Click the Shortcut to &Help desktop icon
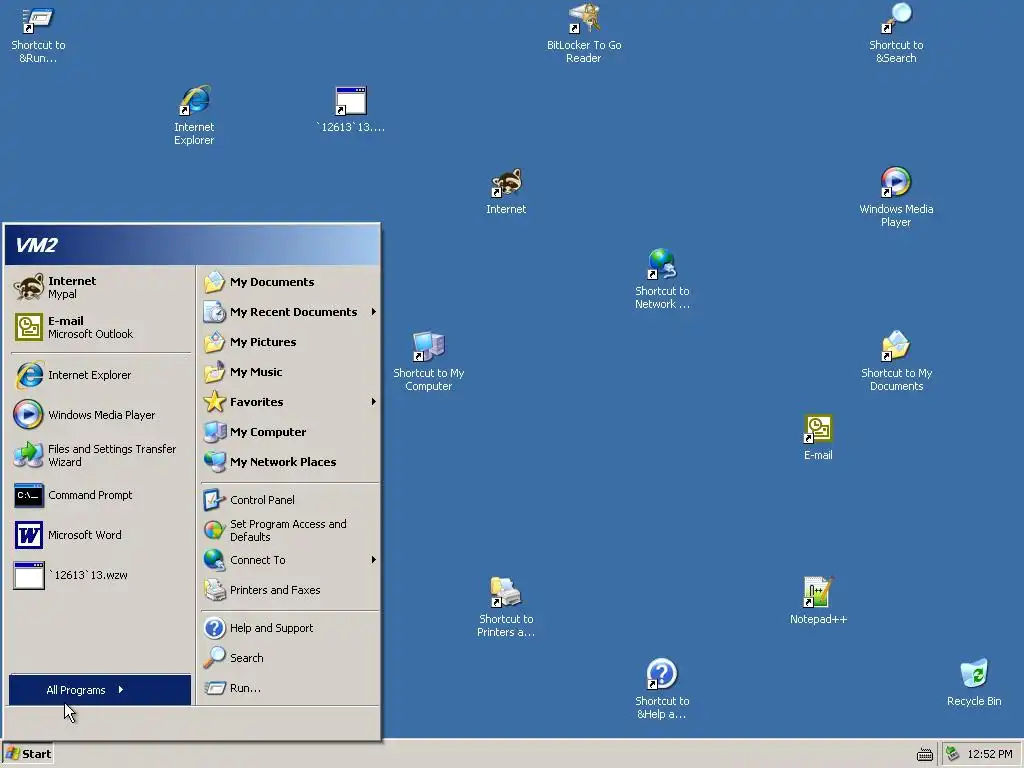Viewport: 1024px width, 768px height. [x=662, y=689]
